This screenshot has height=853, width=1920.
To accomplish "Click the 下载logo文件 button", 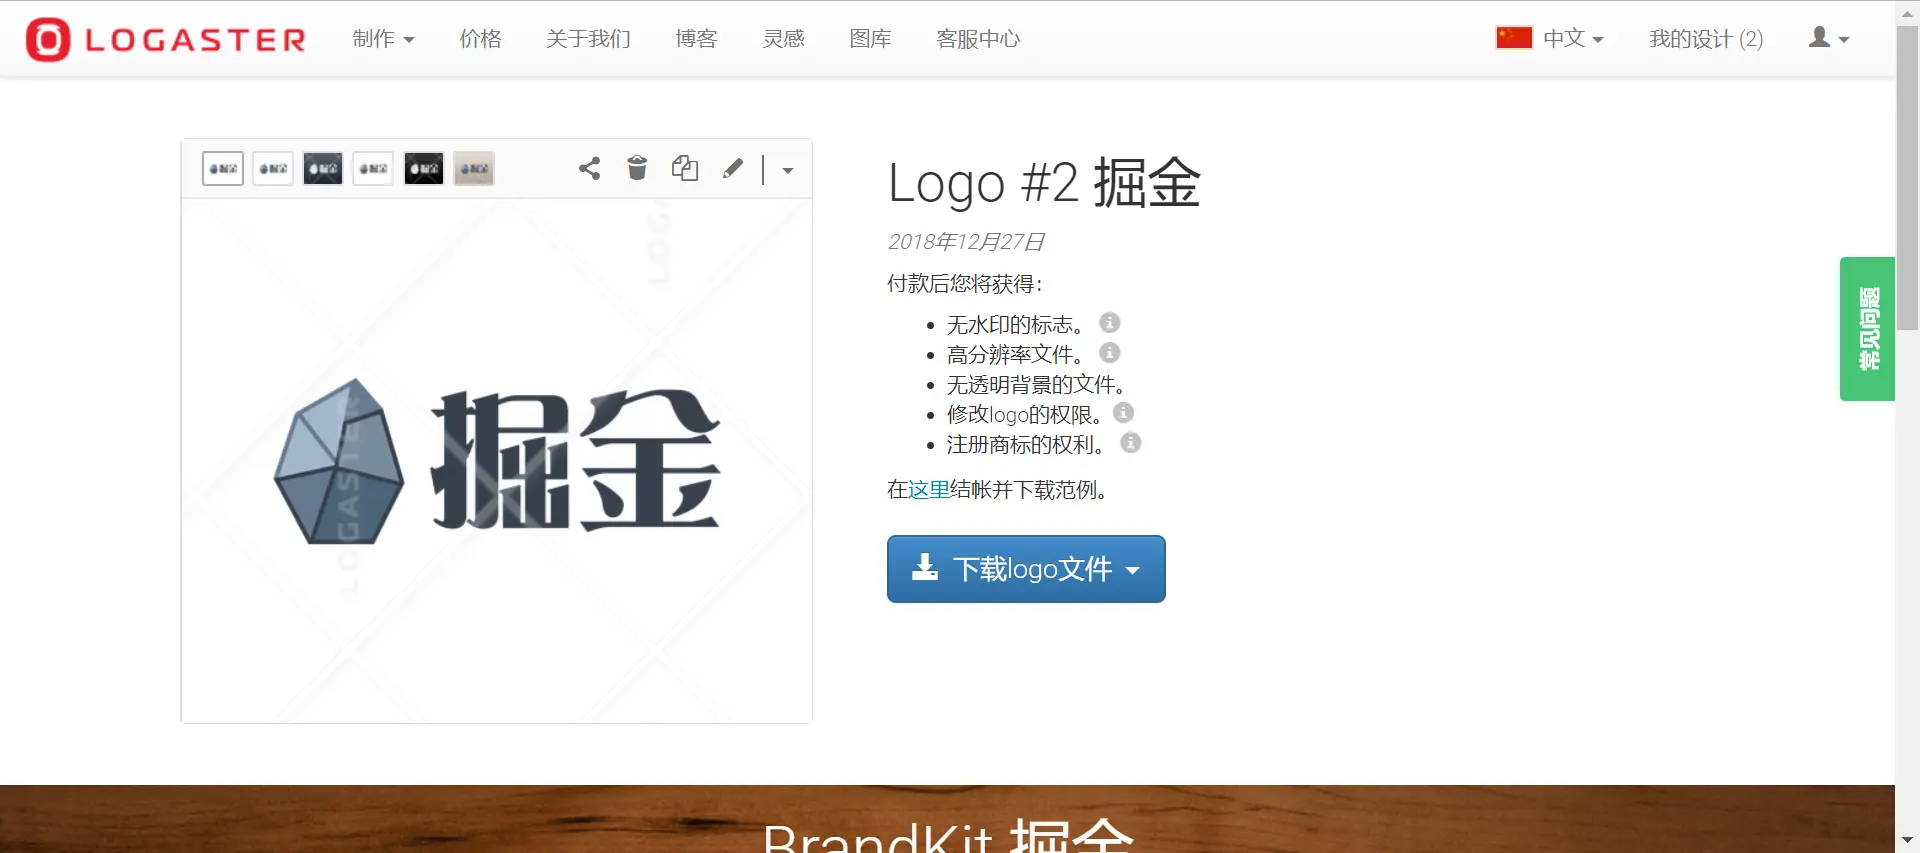I will coord(1026,569).
